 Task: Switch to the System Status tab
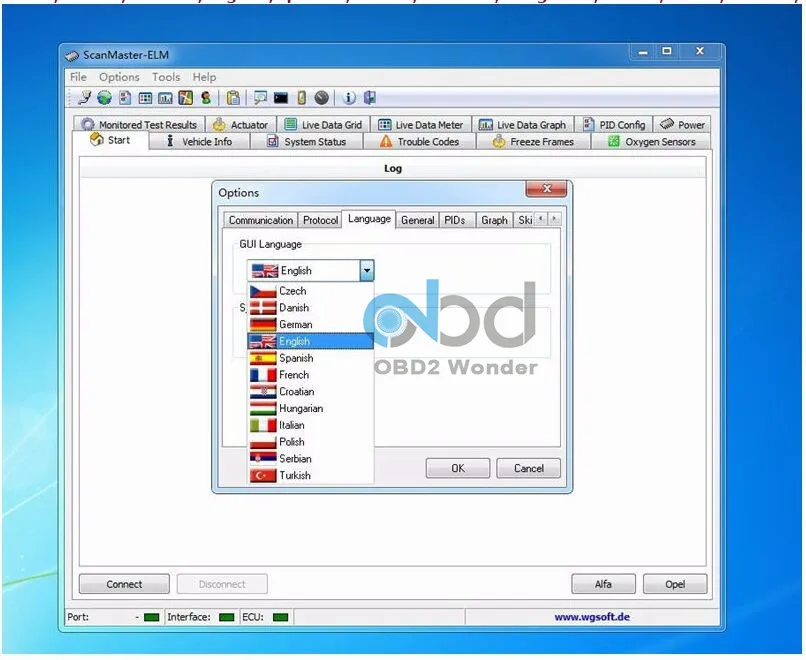[307, 141]
